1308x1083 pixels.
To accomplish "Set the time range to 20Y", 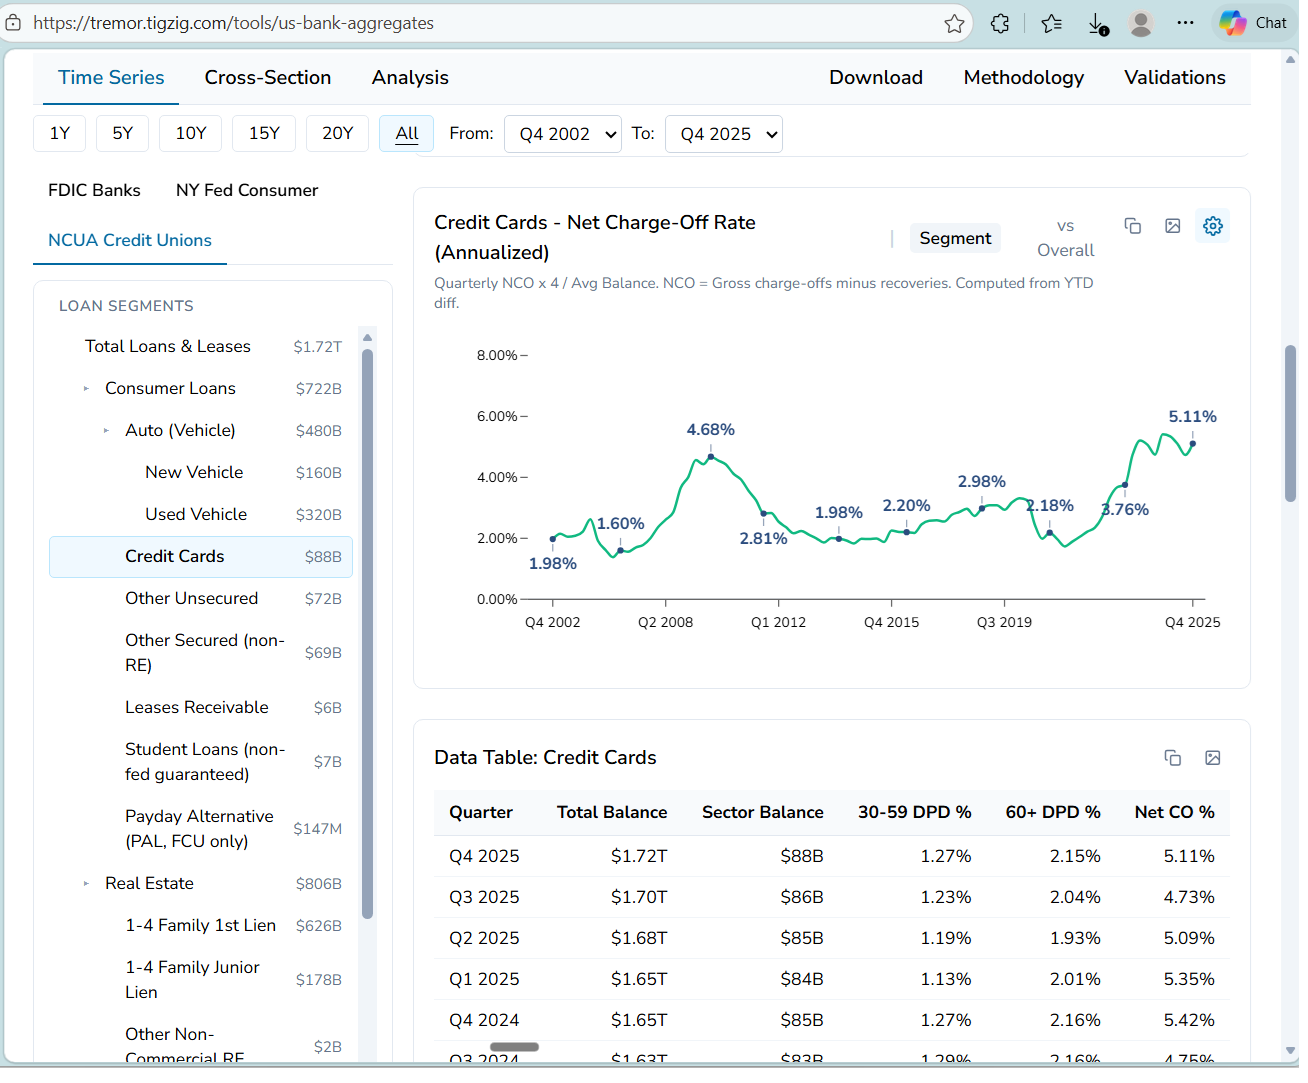I will (337, 133).
